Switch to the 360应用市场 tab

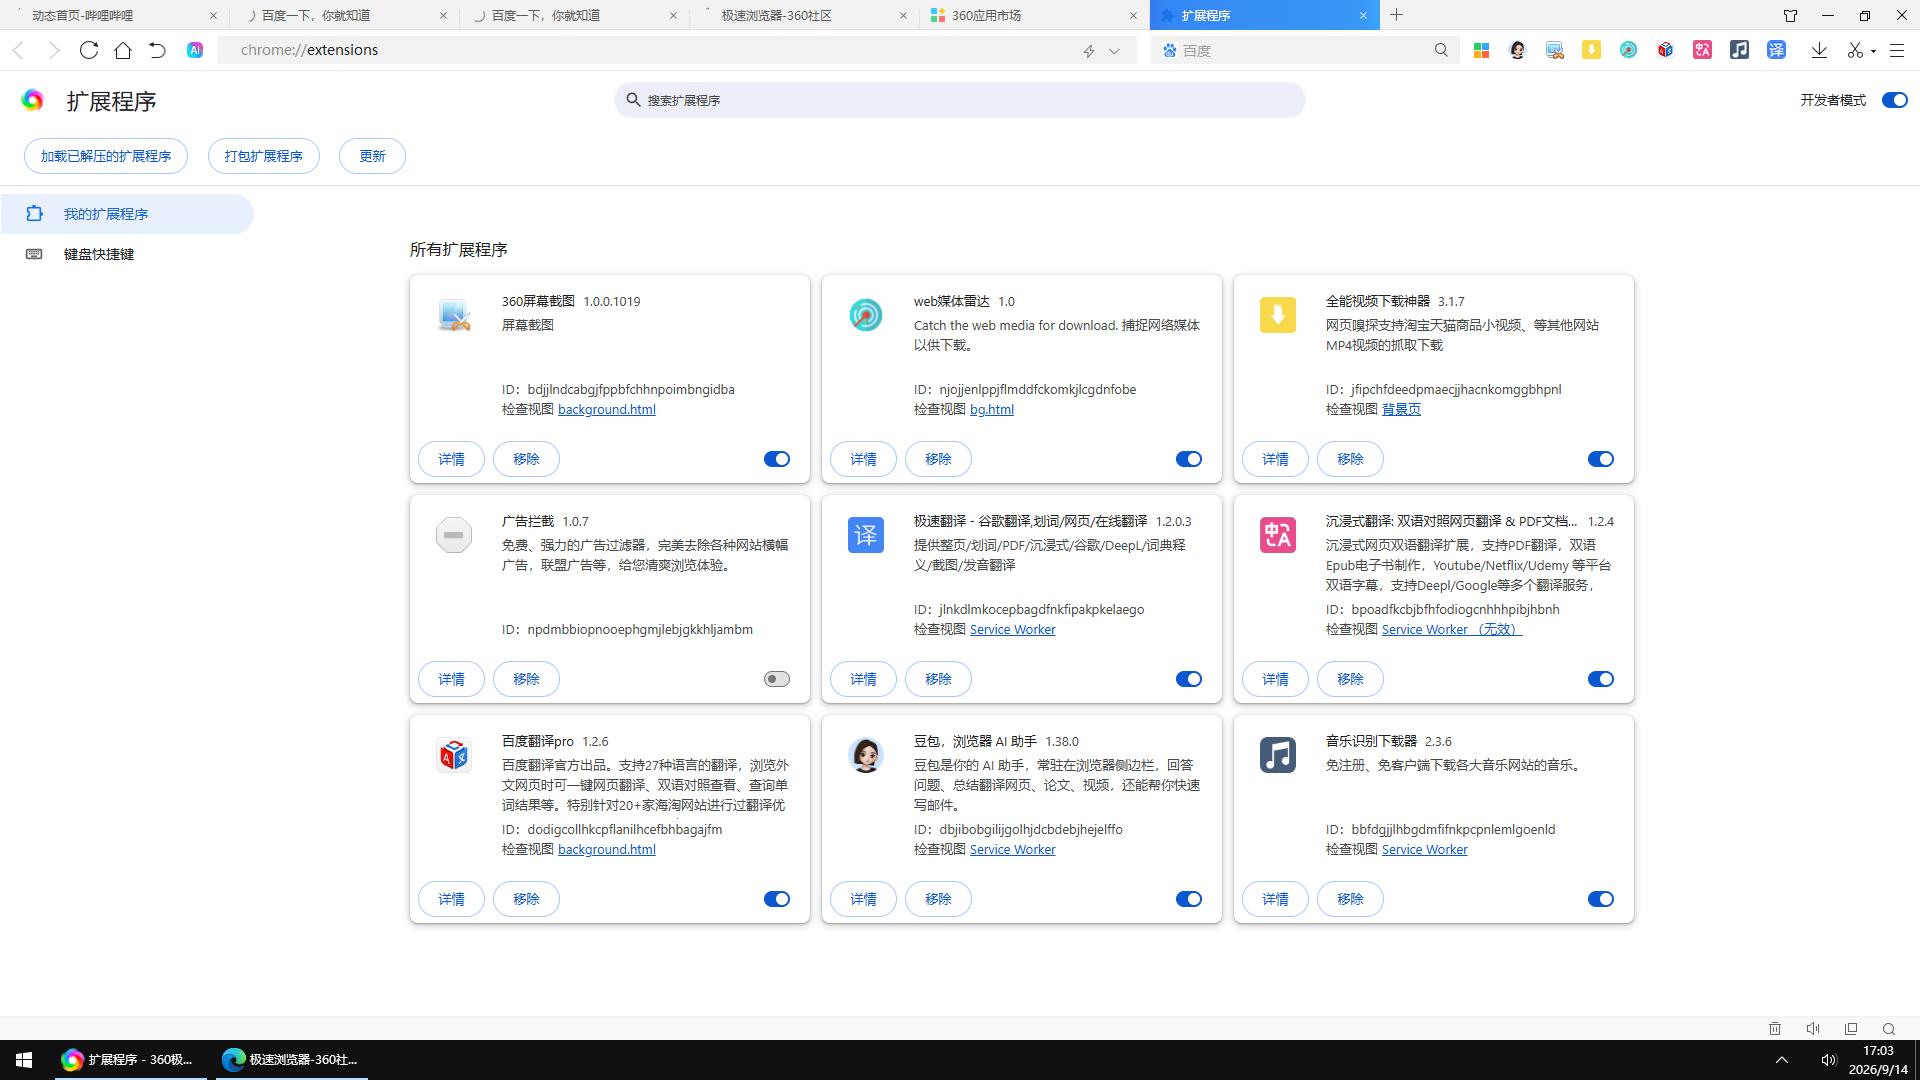[1034, 15]
